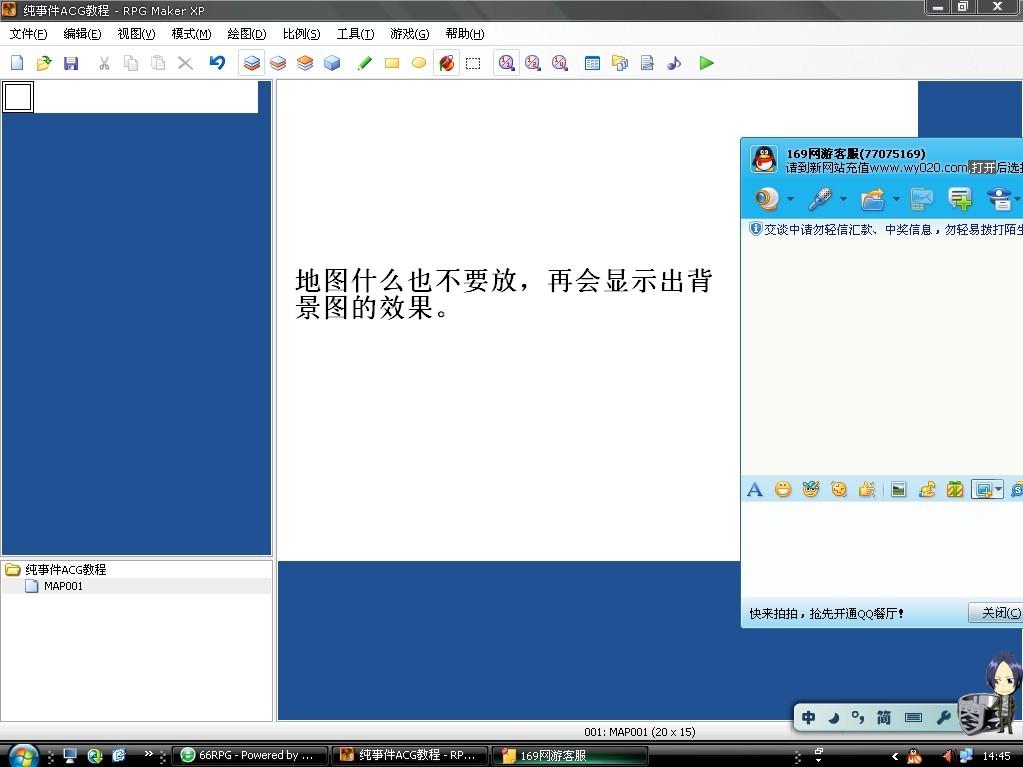
Task: Toggle the 1:1 zoom scale button
Action: point(506,63)
